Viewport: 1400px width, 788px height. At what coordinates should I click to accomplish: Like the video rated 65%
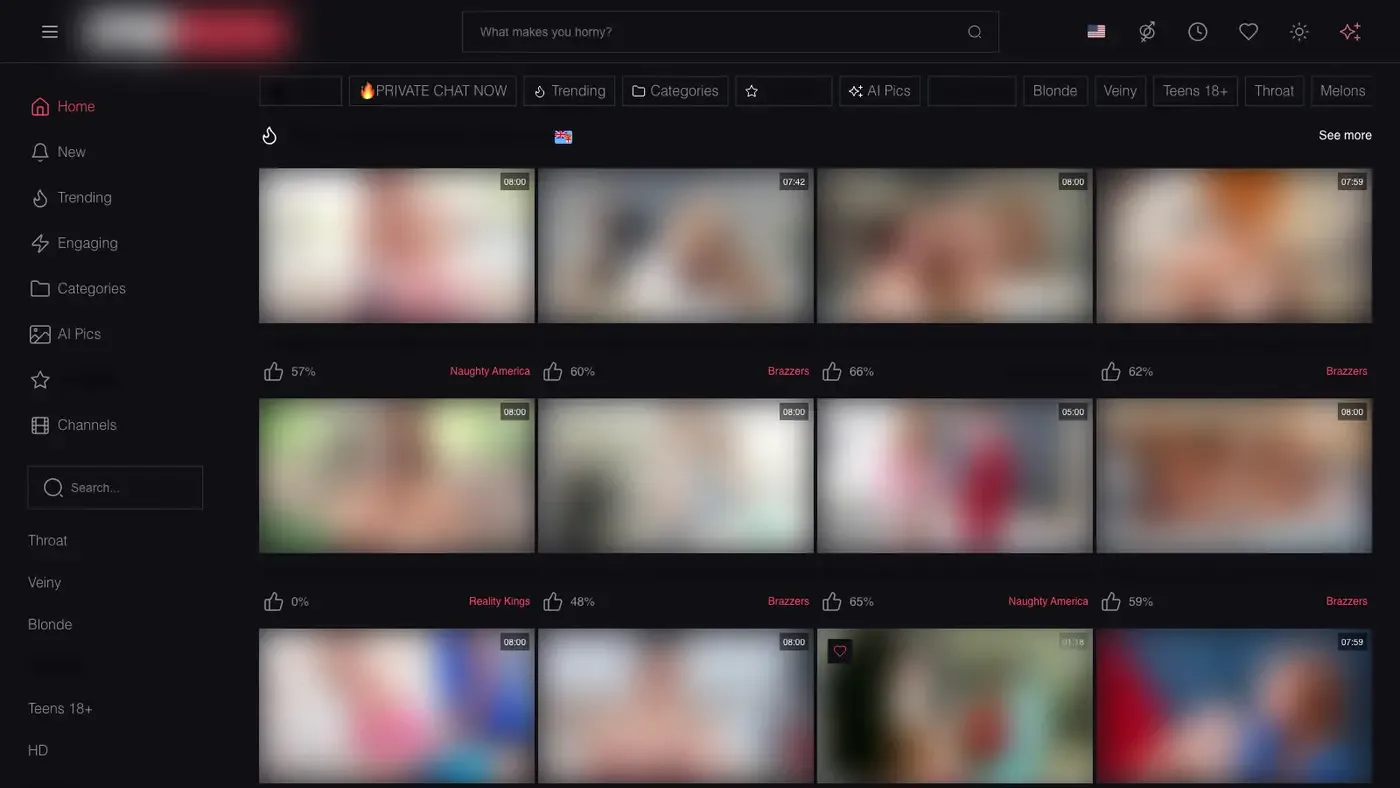point(831,601)
